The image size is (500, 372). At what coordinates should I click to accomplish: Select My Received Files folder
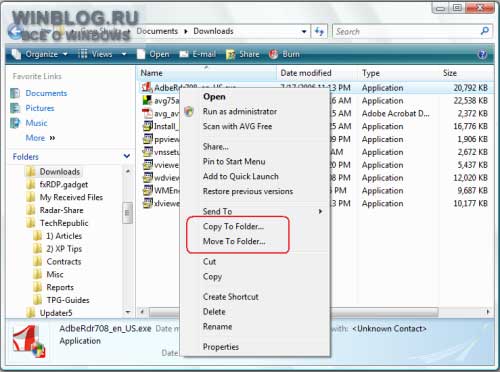click(x=71, y=197)
